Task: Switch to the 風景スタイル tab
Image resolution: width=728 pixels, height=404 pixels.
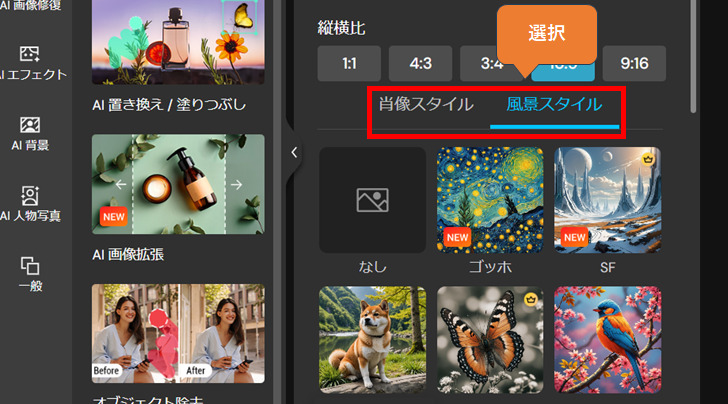Action: point(554,104)
